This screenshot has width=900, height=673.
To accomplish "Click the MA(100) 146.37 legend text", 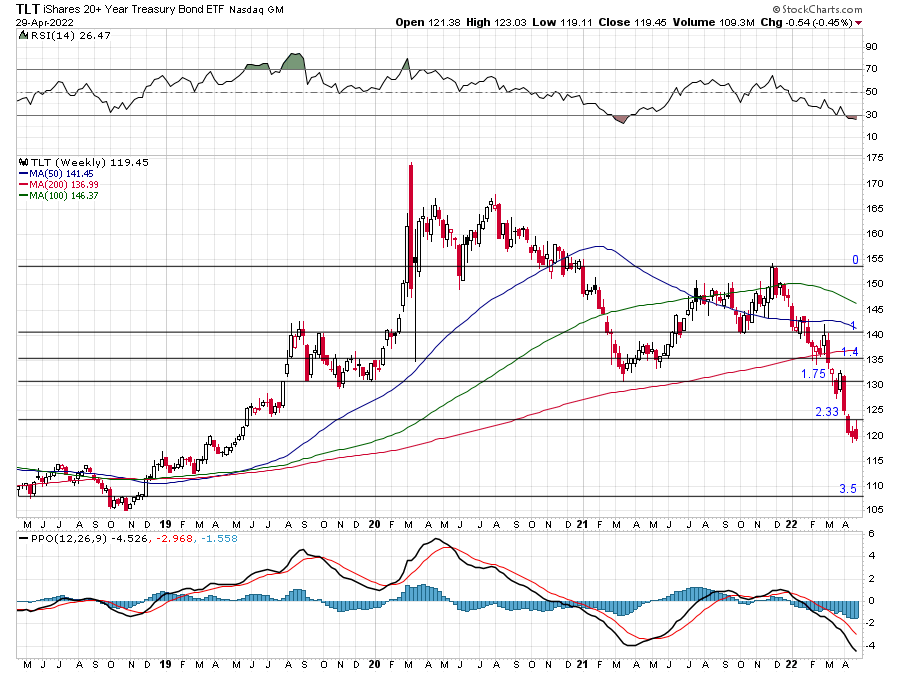I will pos(64,196).
